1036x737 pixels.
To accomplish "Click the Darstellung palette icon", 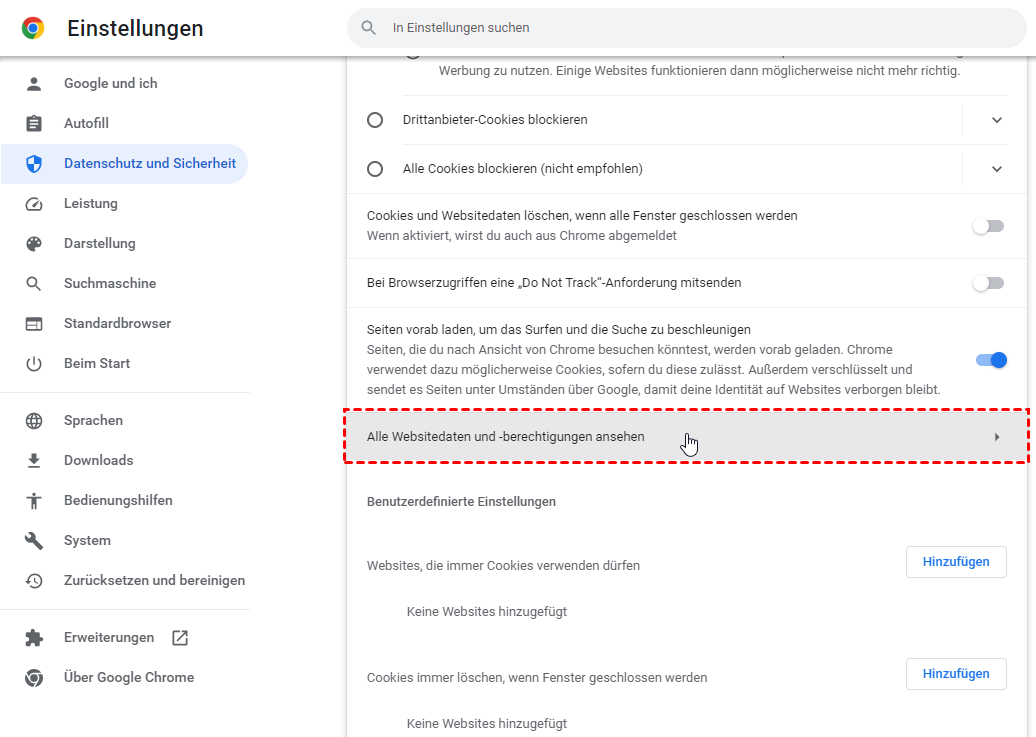I will pyautogui.click(x=34, y=244).
